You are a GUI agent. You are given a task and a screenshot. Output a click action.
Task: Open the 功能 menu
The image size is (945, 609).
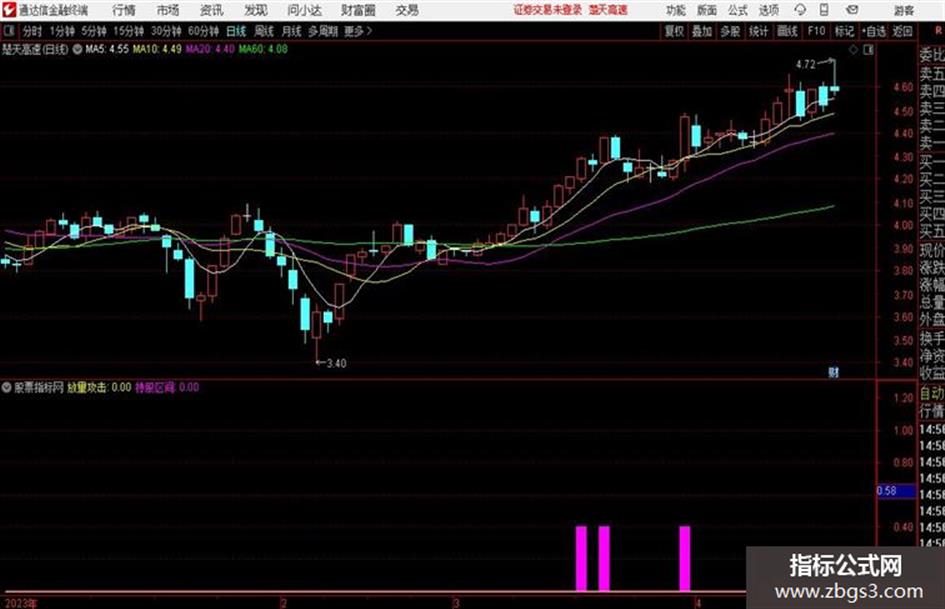pos(676,10)
